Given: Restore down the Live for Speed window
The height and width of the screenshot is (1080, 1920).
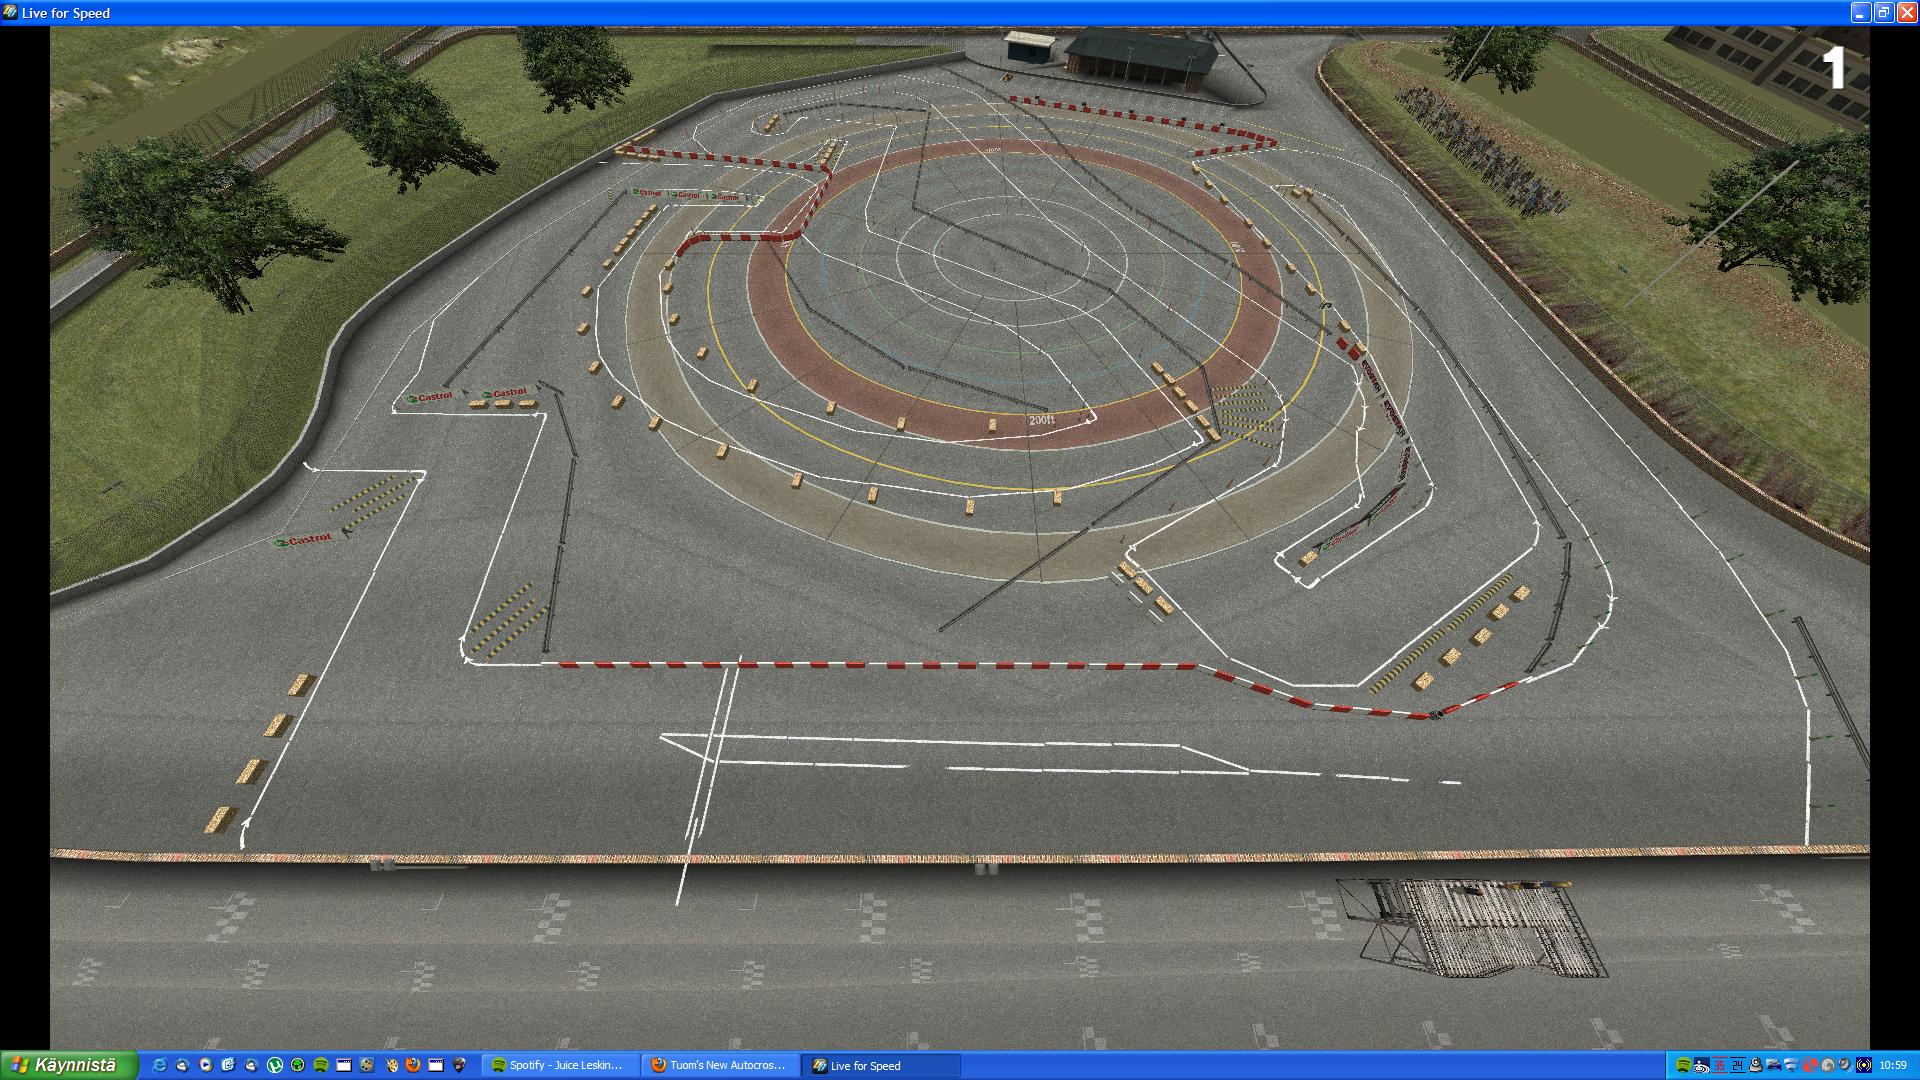Looking at the screenshot, I should tap(1883, 13).
